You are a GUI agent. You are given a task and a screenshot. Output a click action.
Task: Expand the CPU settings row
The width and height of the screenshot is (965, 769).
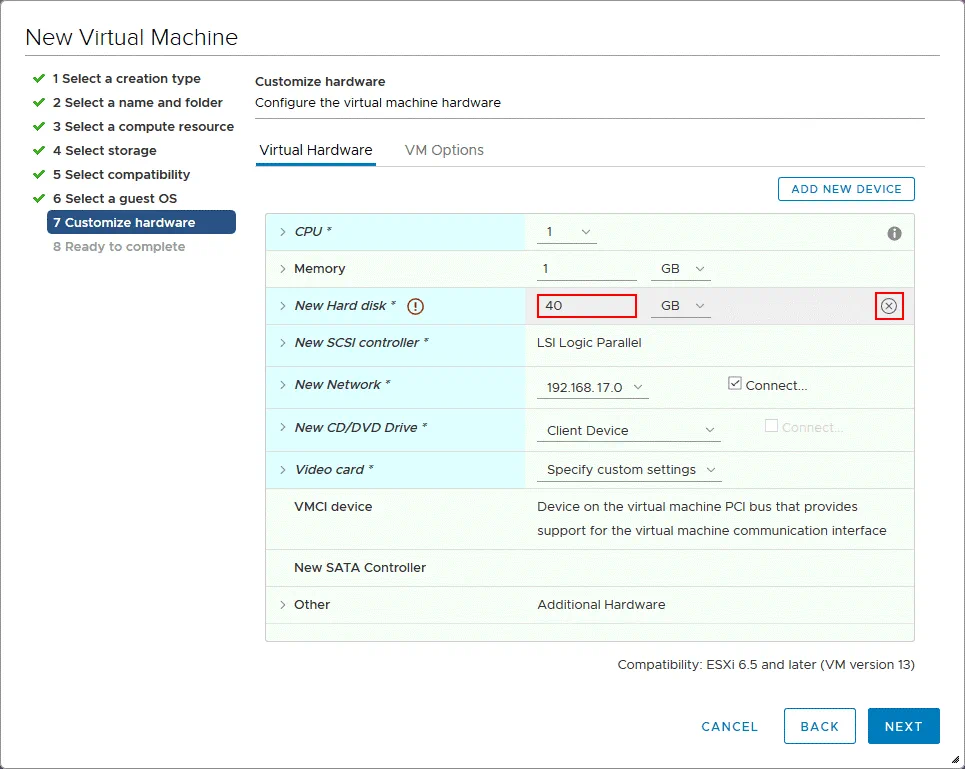pos(283,232)
